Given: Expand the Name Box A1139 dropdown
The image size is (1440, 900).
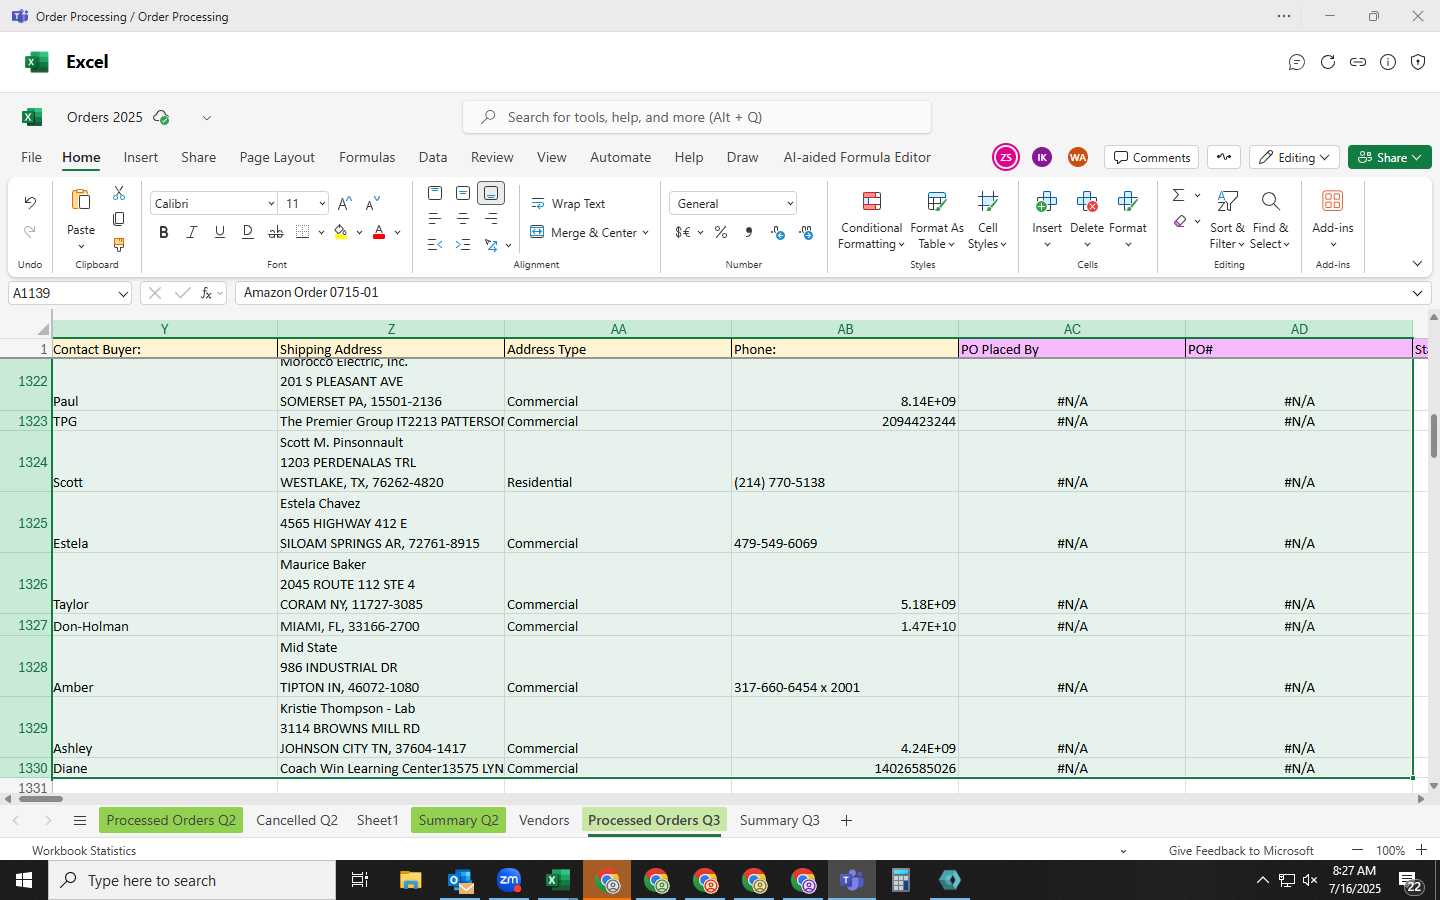Looking at the screenshot, I should (x=123, y=293).
